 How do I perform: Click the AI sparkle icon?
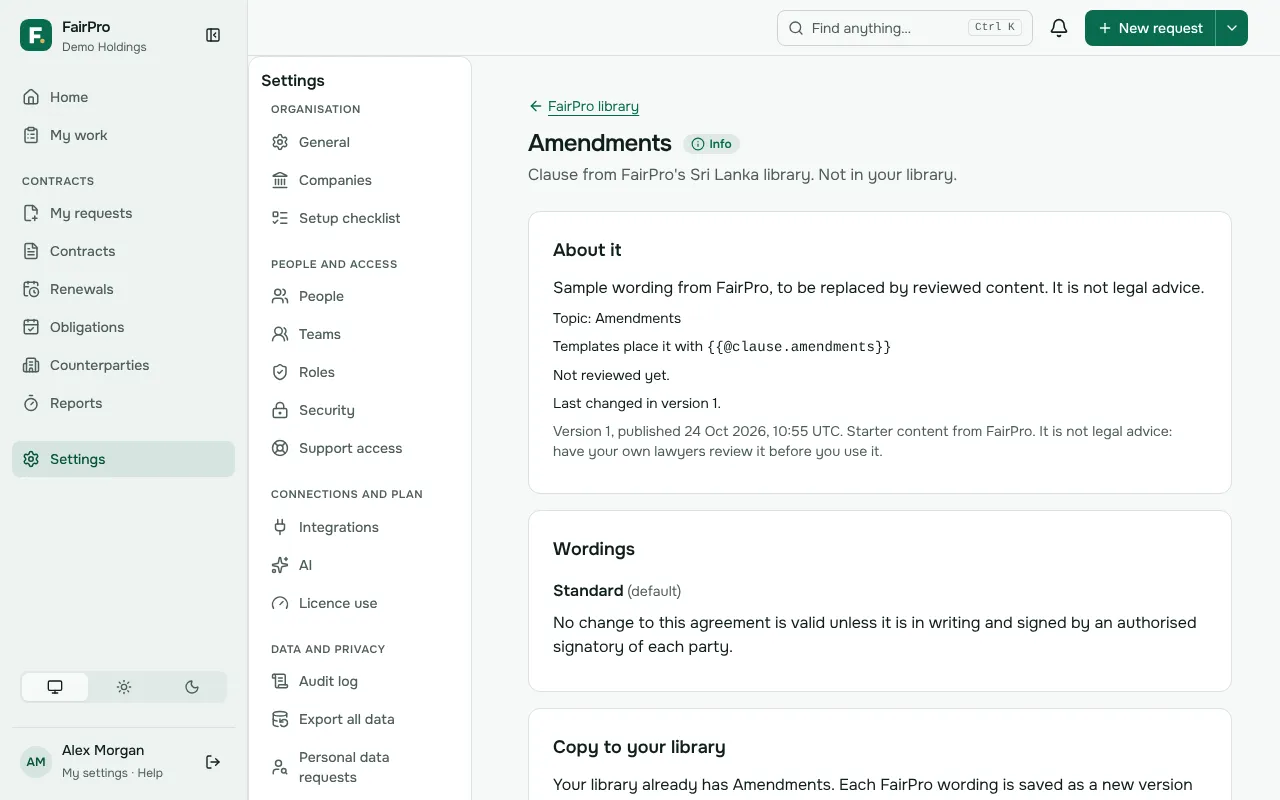tap(280, 565)
